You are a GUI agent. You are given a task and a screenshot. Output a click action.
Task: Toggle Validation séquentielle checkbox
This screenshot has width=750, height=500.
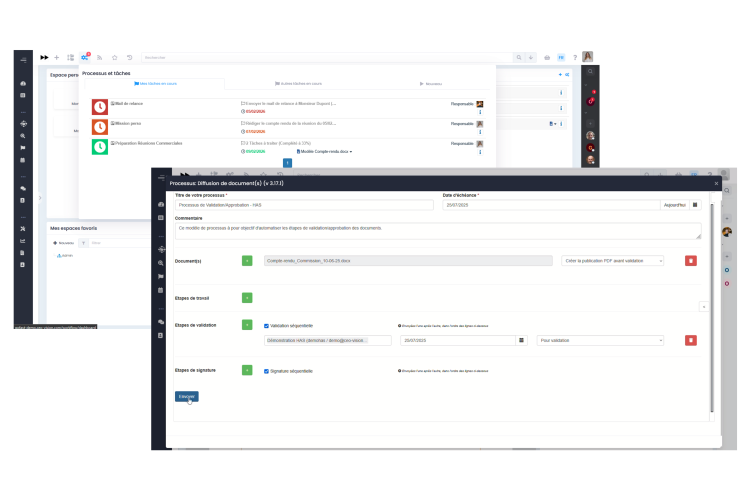click(x=266, y=325)
